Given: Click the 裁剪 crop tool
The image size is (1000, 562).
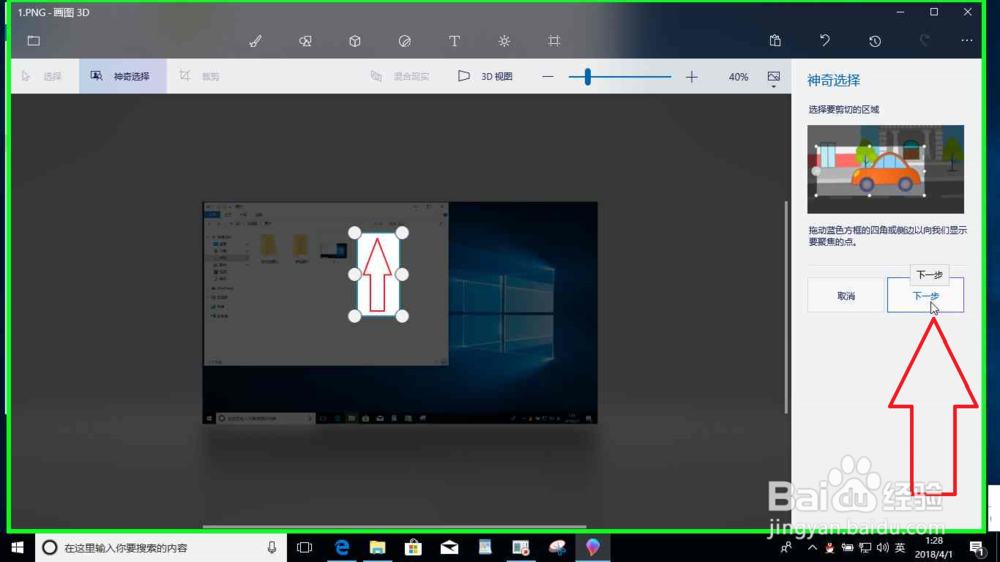Looking at the screenshot, I should (200, 77).
